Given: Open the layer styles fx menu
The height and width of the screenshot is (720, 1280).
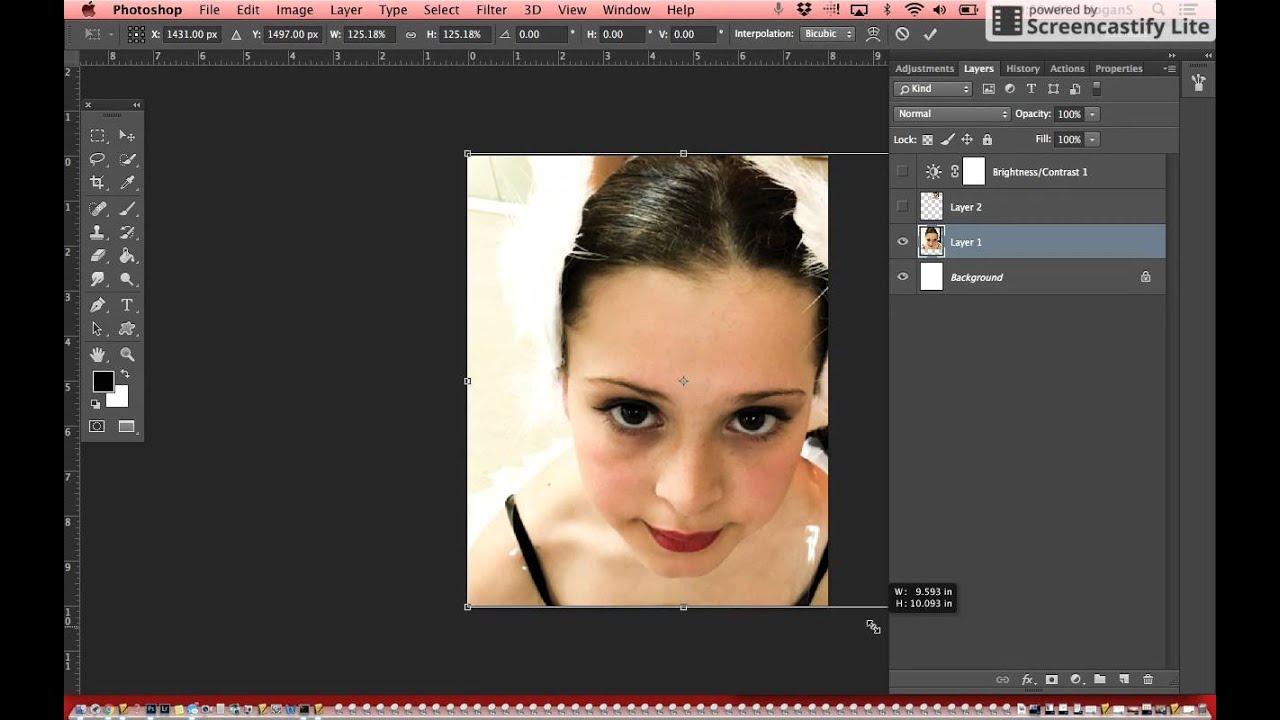Looking at the screenshot, I should click(1027, 680).
